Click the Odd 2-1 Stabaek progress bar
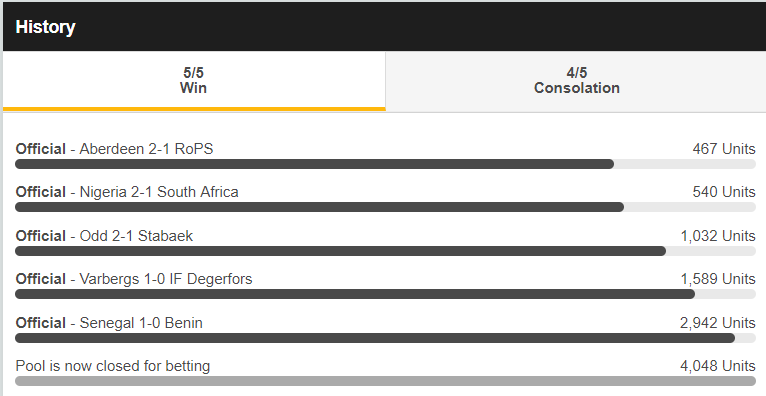This screenshot has width=766, height=396. coord(385,251)
